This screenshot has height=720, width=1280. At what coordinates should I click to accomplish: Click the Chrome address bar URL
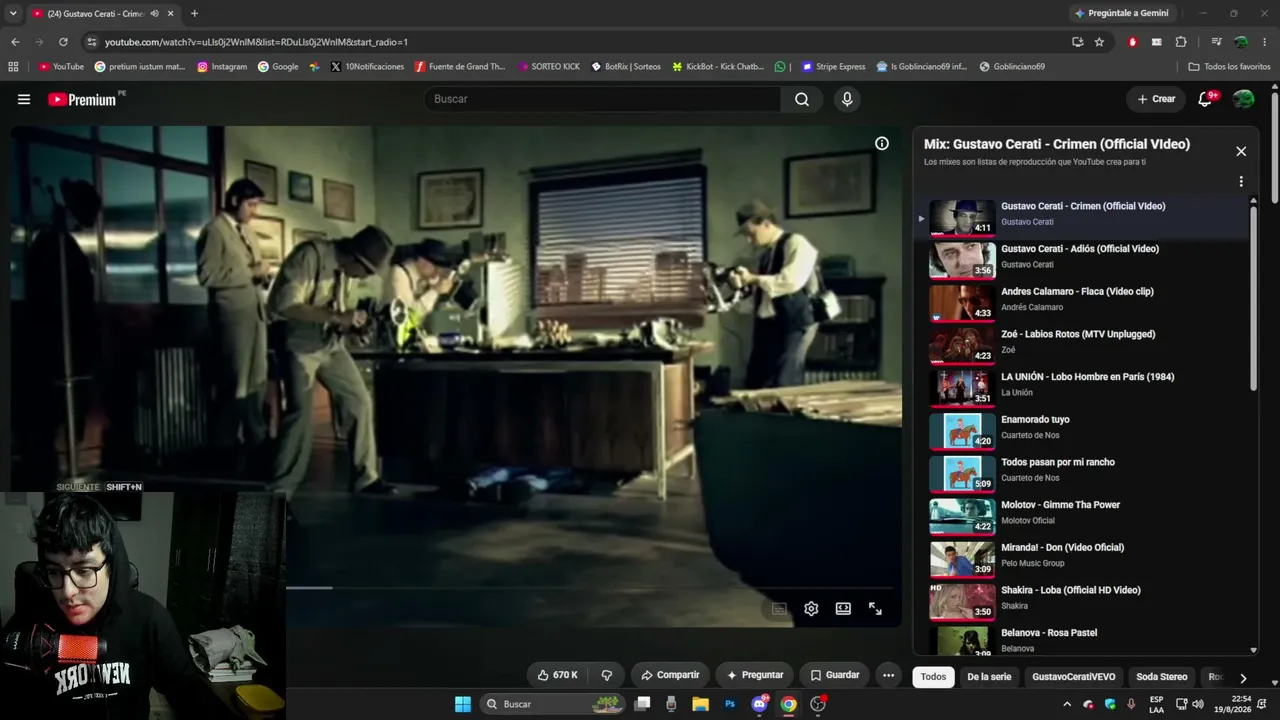[x=256, y=42]
